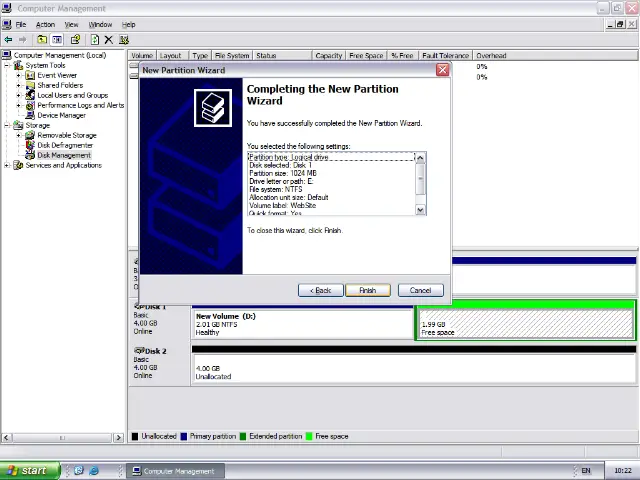Cancel the New Partition Wizard
Screen dimensions: 640x480
[420, 290]
